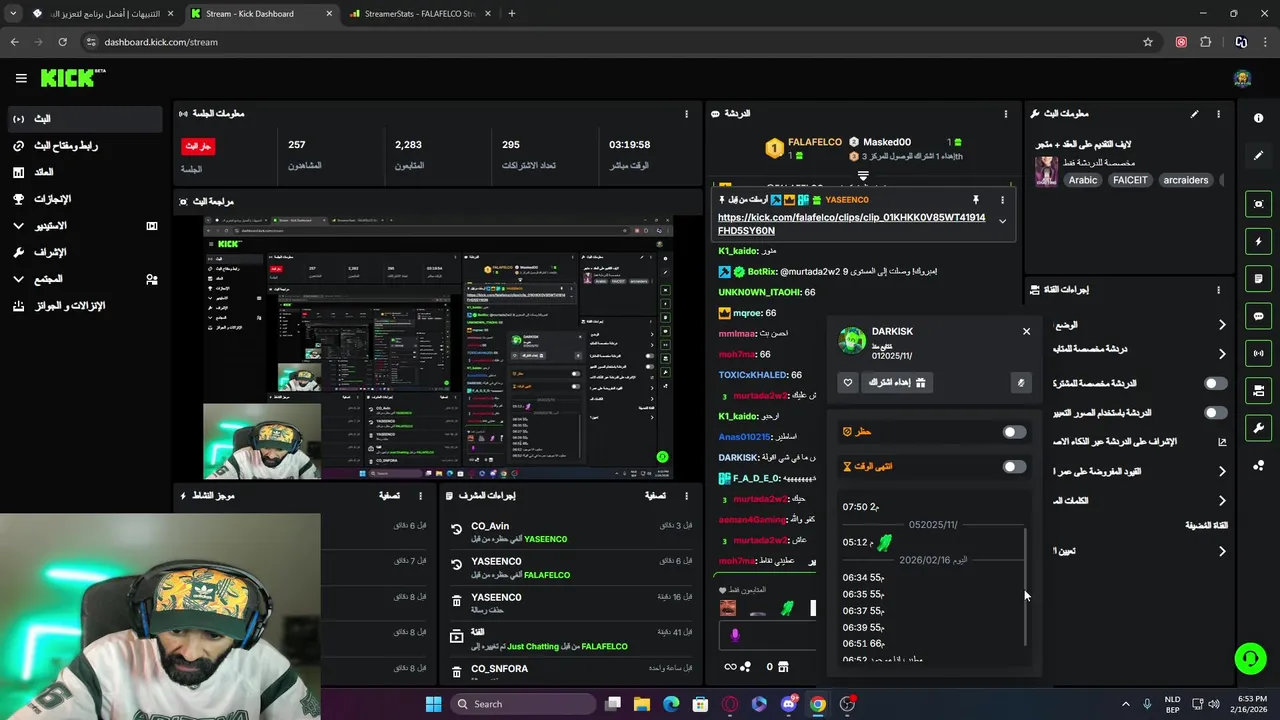The width and height of the screenshot is (1280, 720).
Task: Toggle the timeout switch for DARKISK
Action: coord(1014,467)
